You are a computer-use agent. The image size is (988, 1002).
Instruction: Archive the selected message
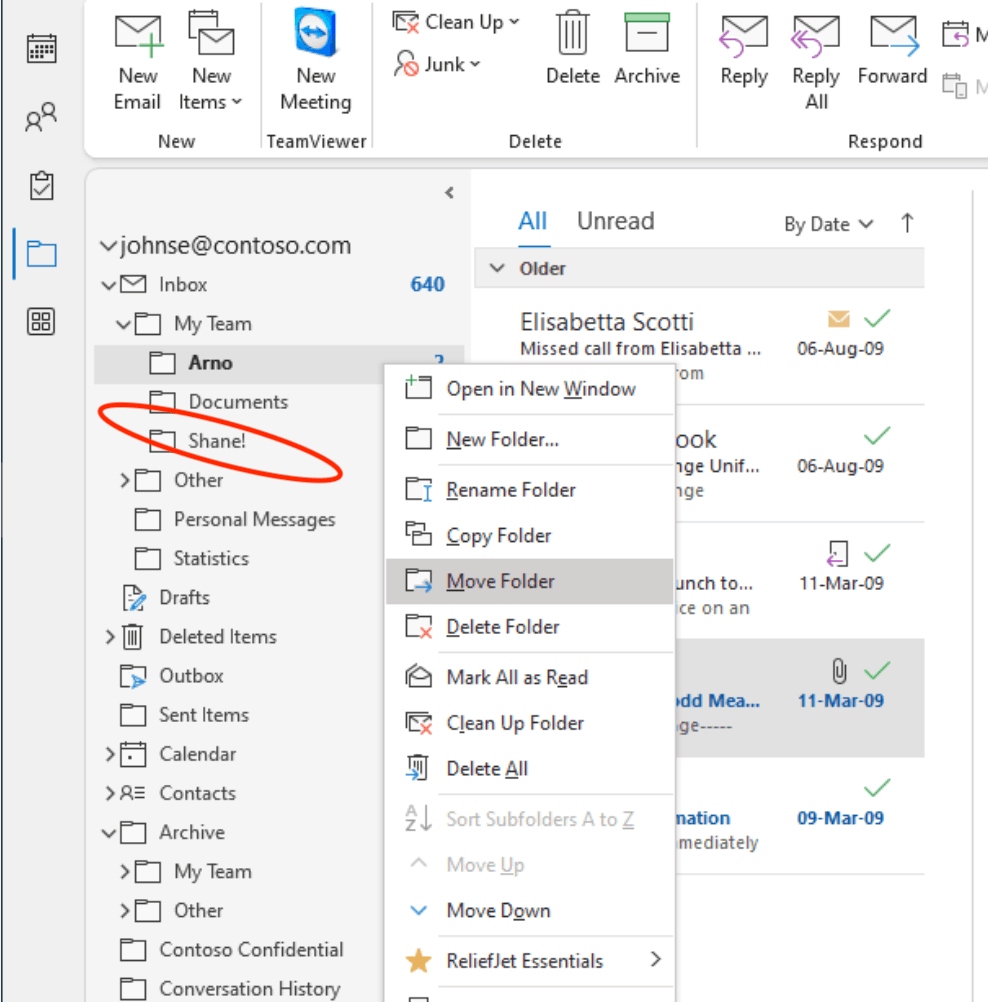(647, 48)
